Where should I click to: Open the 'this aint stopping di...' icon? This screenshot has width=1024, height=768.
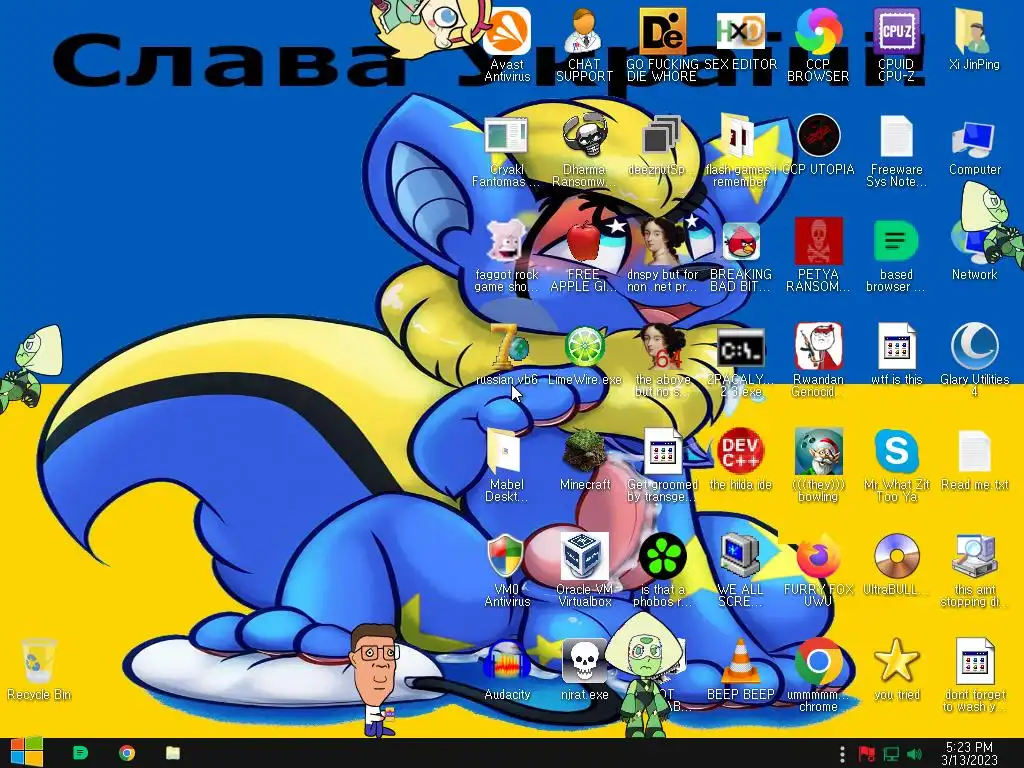pos(974,571)
